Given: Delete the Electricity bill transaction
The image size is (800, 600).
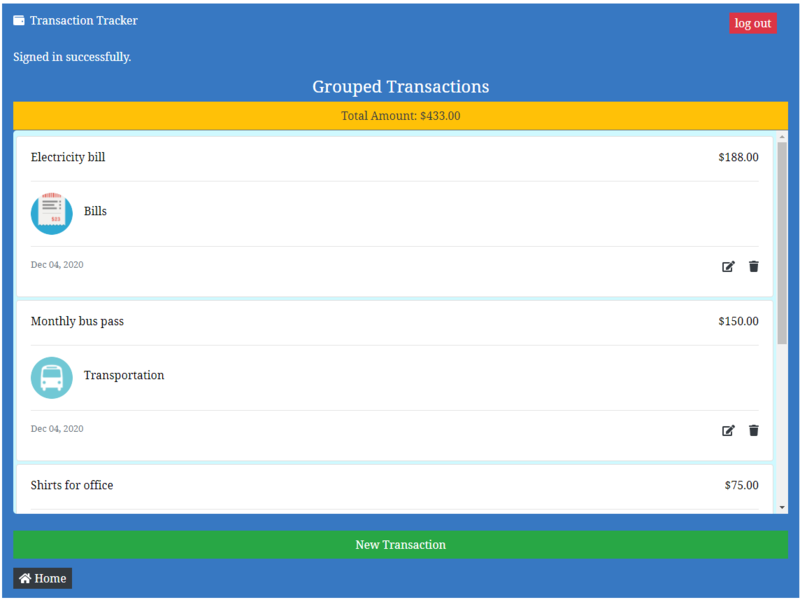Looking at the screenshot, I should coord(754,266).
